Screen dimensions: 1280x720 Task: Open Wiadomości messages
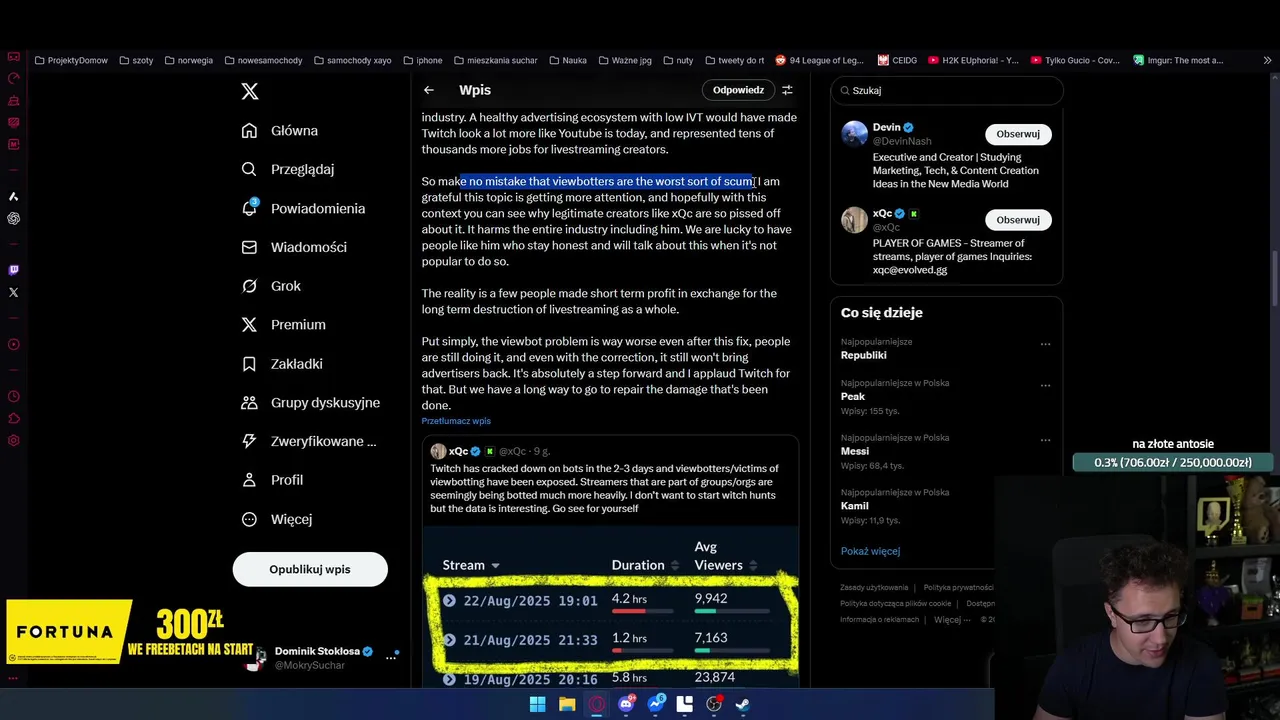pyautogui.click(x=294, y=247)
